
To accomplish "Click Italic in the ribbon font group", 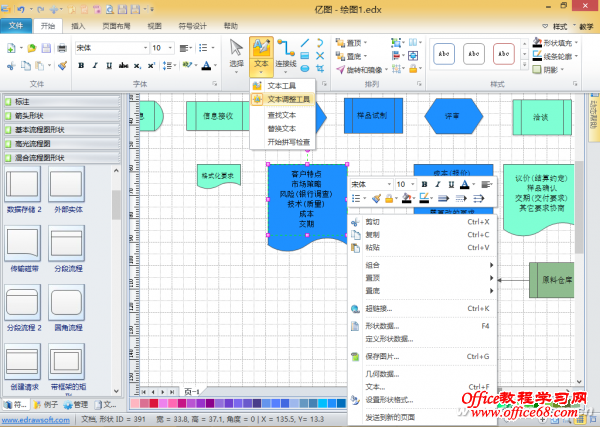I will (x=95, y=66).
